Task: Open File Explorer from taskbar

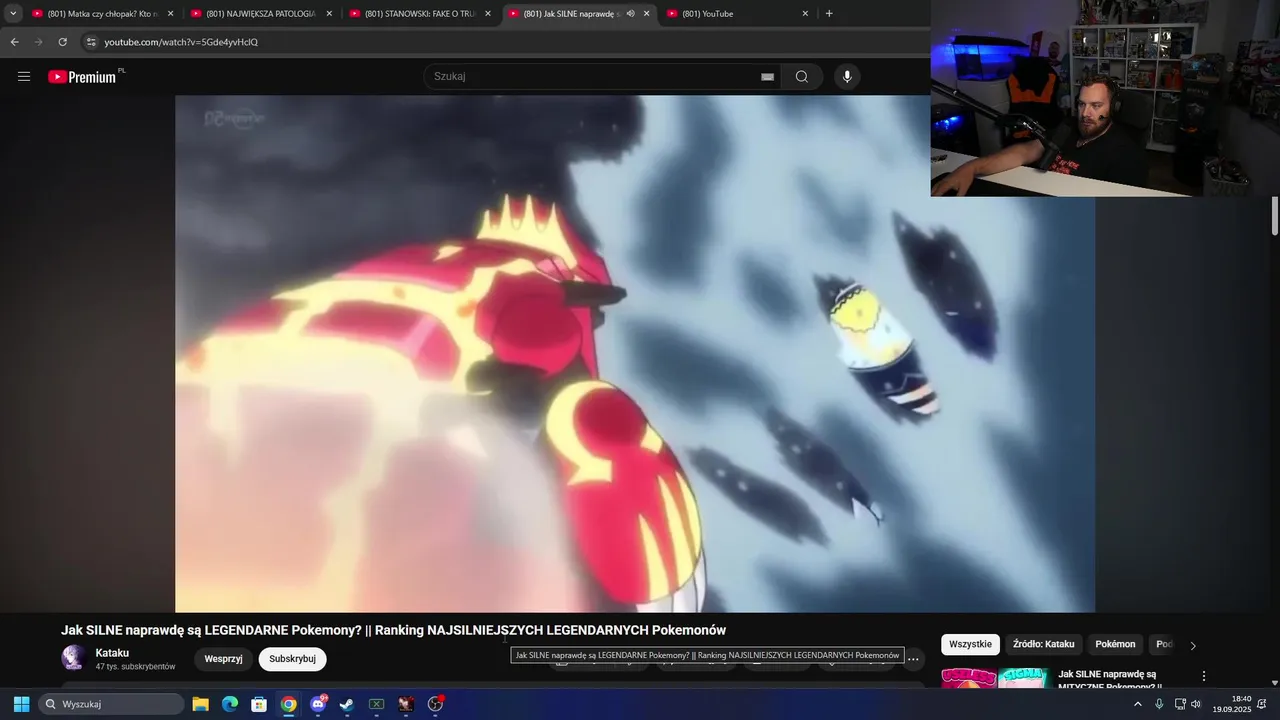Action: 200,704
